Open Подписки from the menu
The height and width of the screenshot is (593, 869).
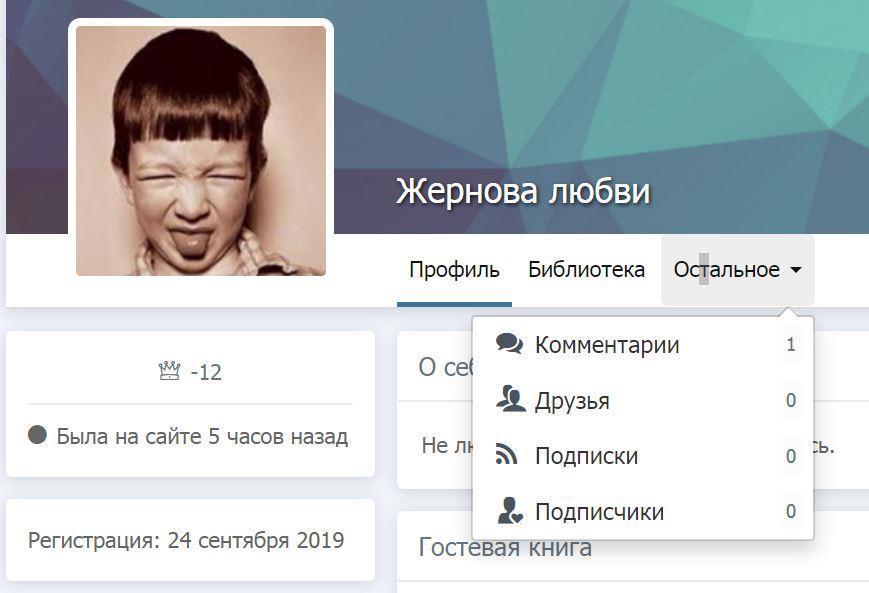643,456
